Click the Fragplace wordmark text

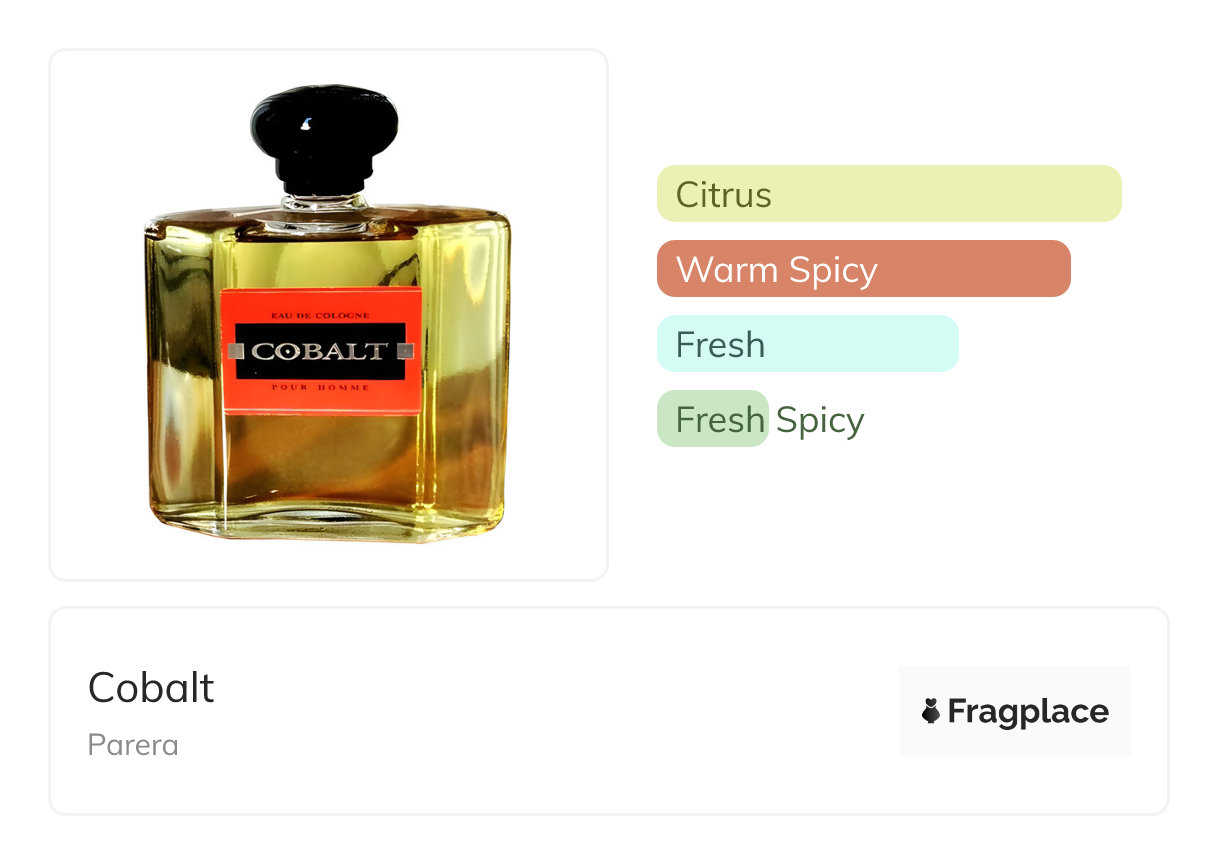1028,712
